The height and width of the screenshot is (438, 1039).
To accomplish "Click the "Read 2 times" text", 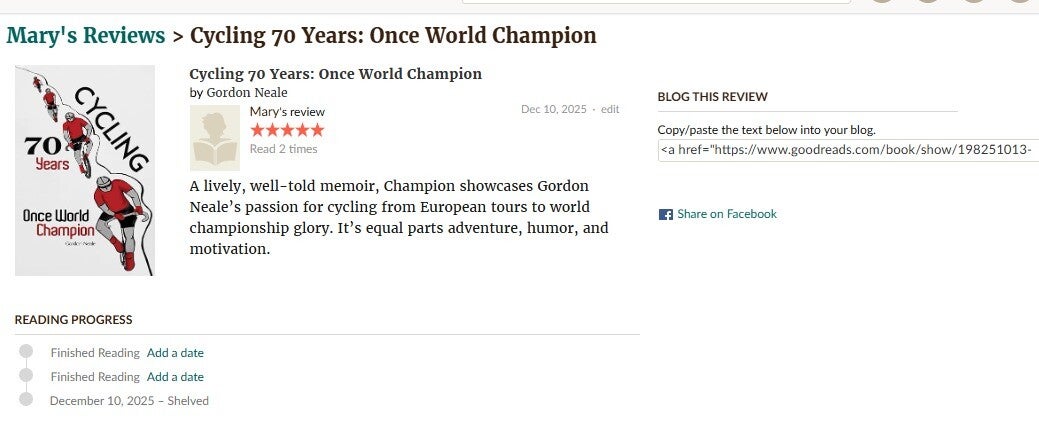I will tap(283, 149).
